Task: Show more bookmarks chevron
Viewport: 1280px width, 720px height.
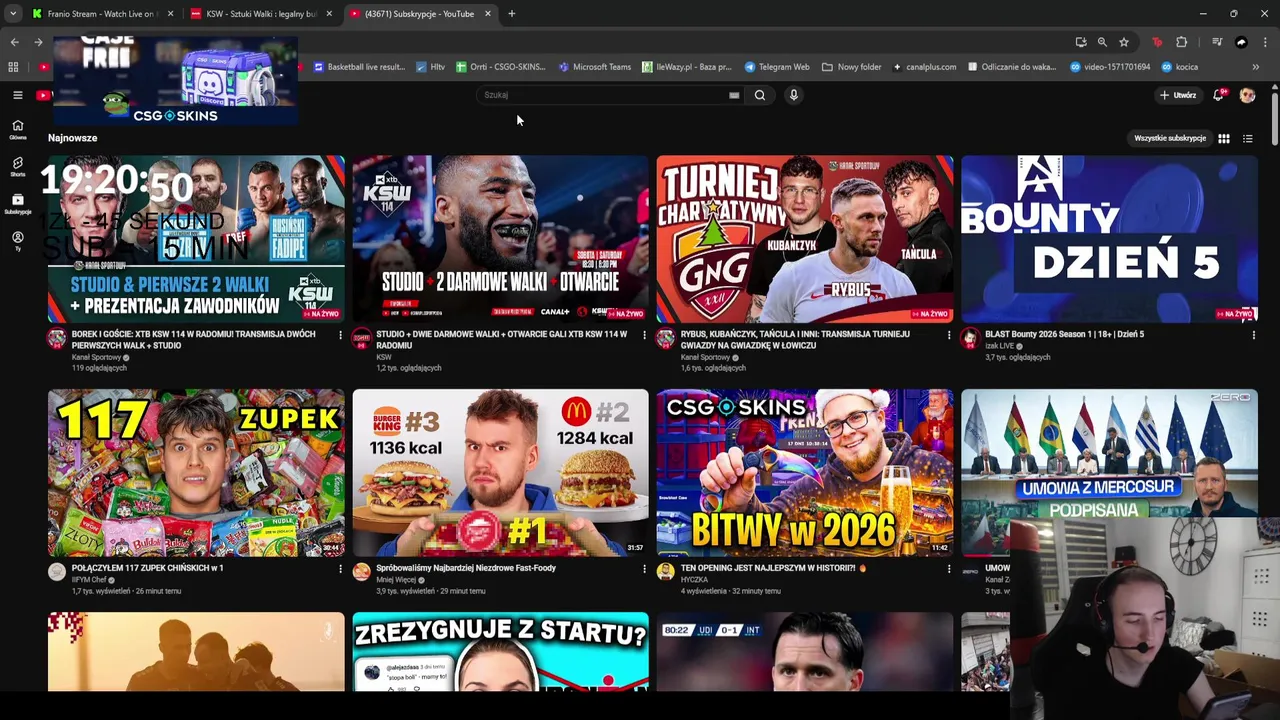Action: (x=1255, y=67)
